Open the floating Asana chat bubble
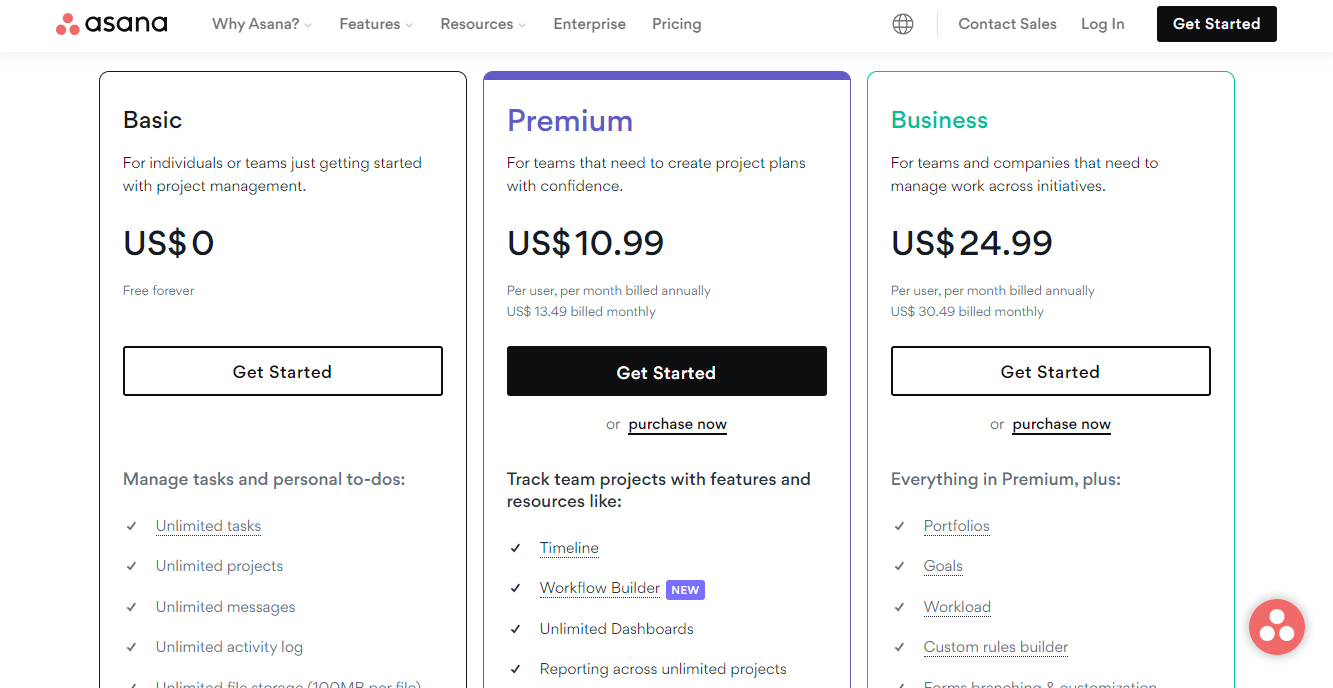The height and width of the screenshot is (688, 1333). tap(1276, 627)
